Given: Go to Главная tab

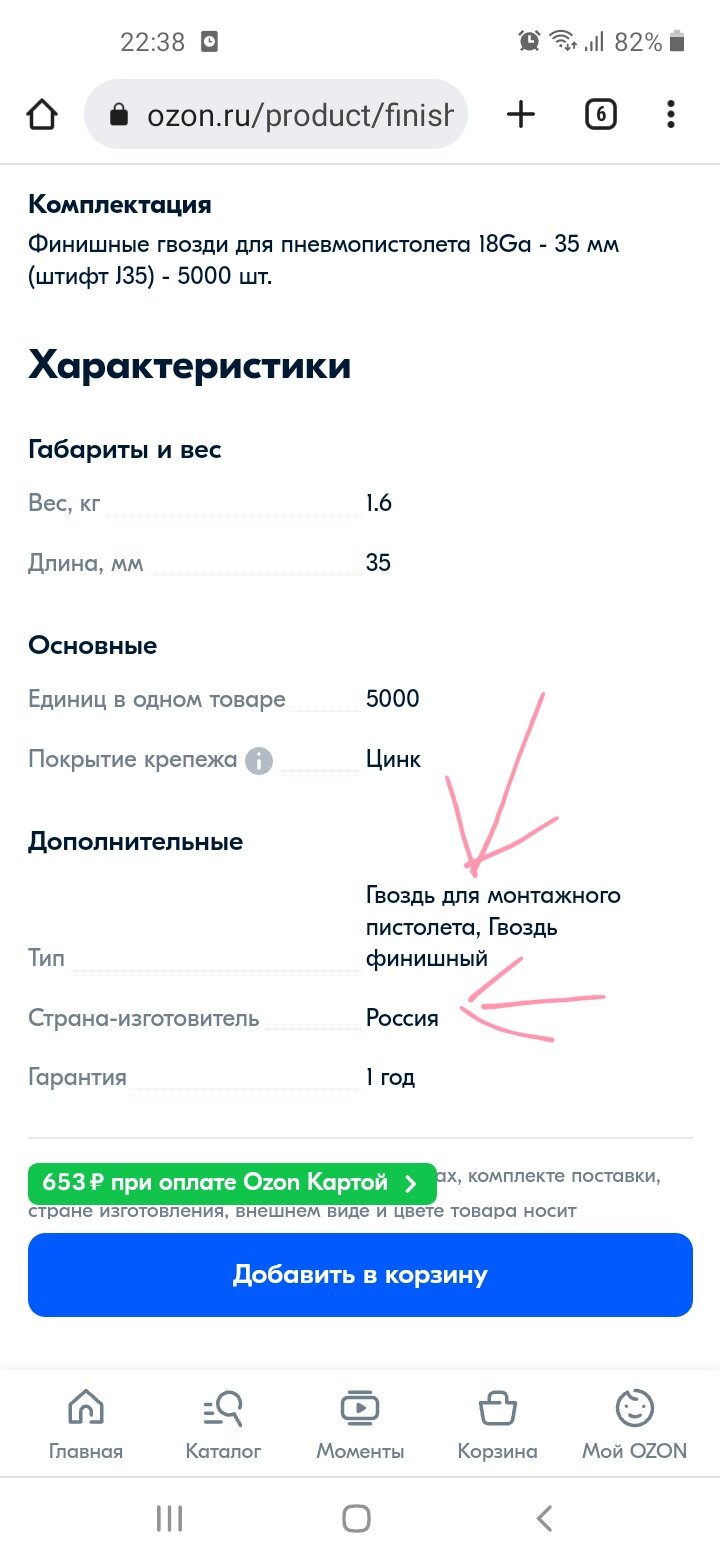Looking at the screenshot, I should click(x=86, y=1422).
